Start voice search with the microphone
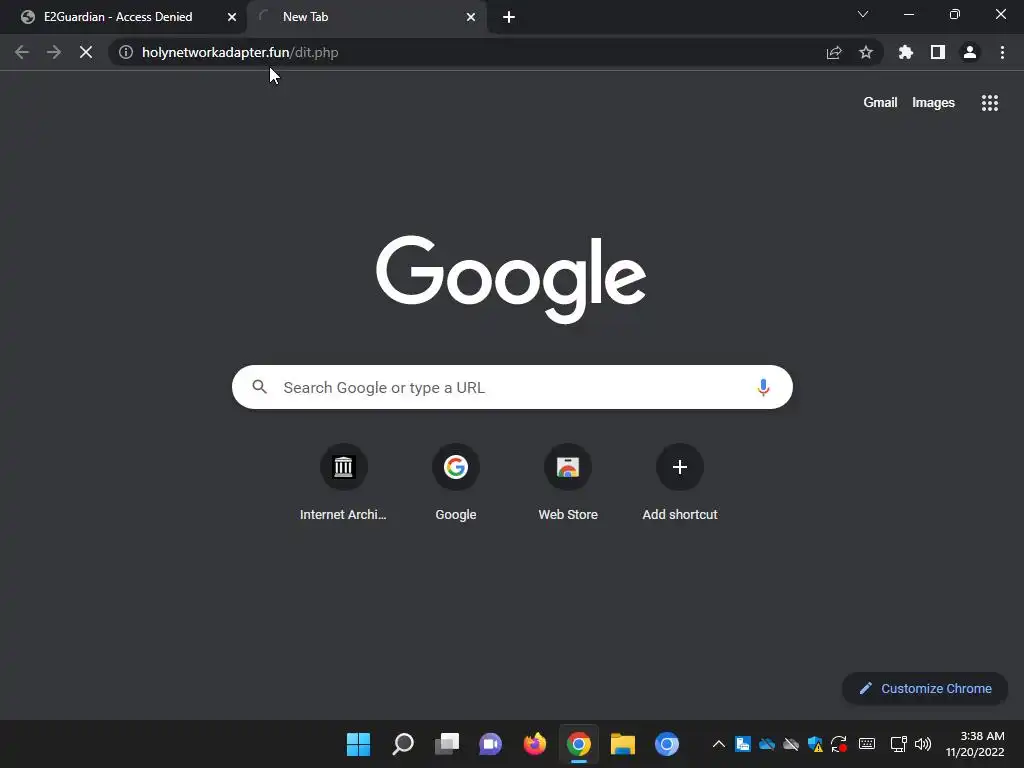 763,387
